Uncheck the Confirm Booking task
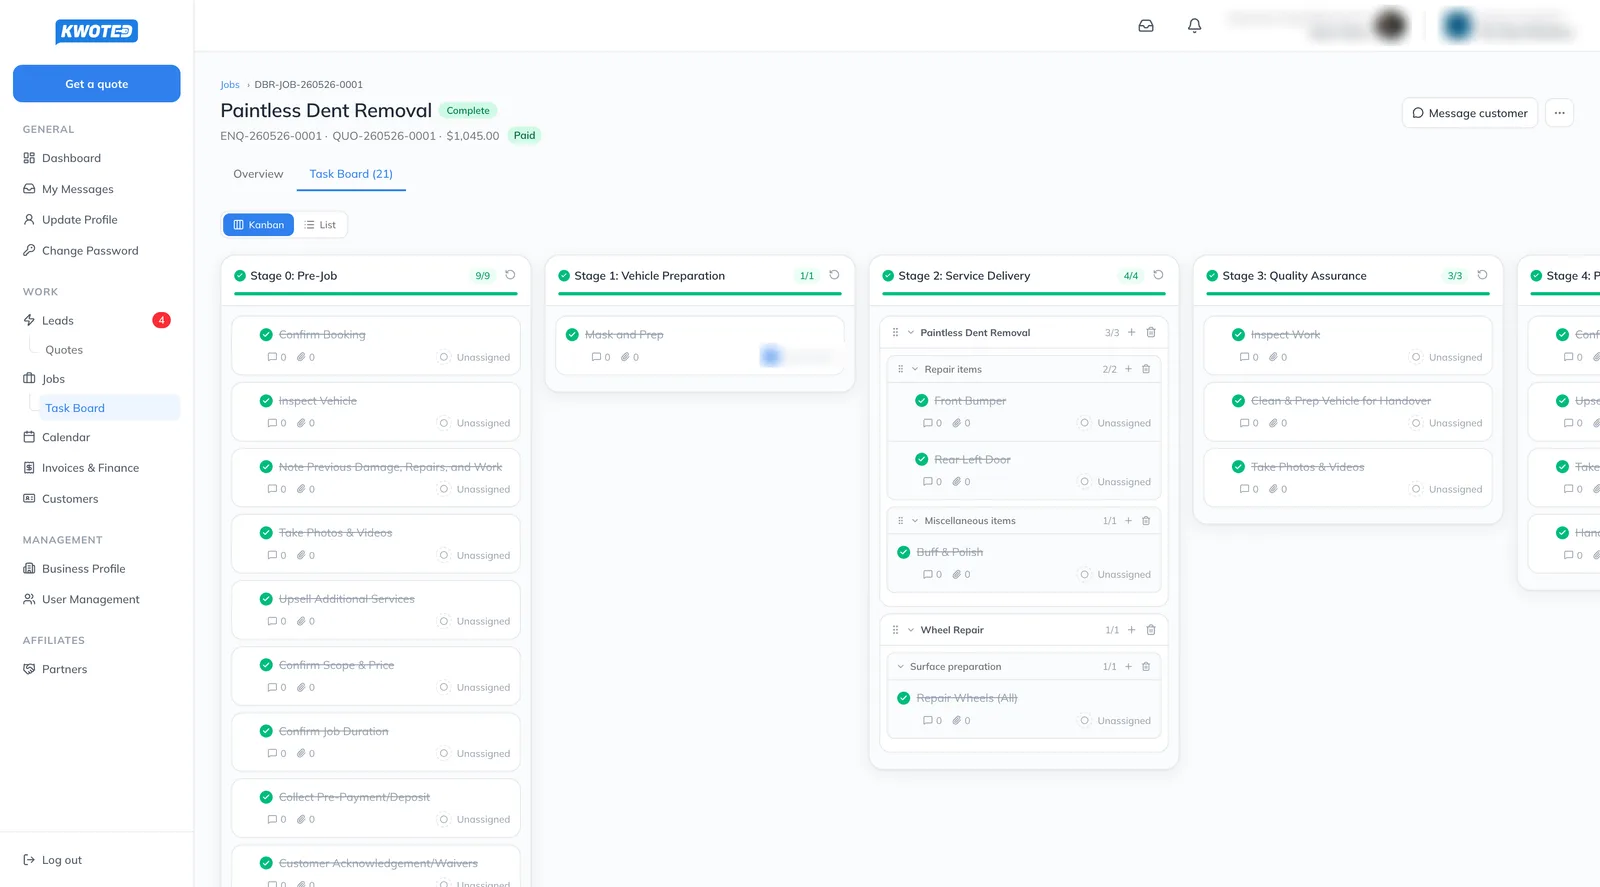Viewport: 1600px width, 887px height. (x=266, y=335)
